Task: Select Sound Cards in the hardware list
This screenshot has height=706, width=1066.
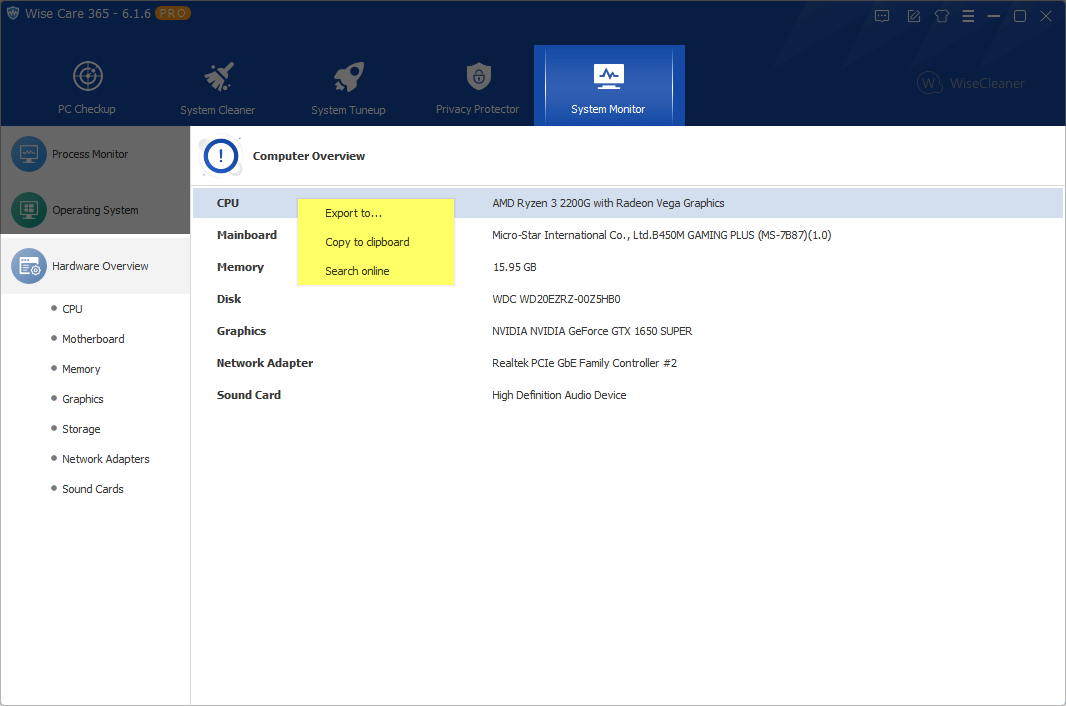Action: click(x=92, y=488)
